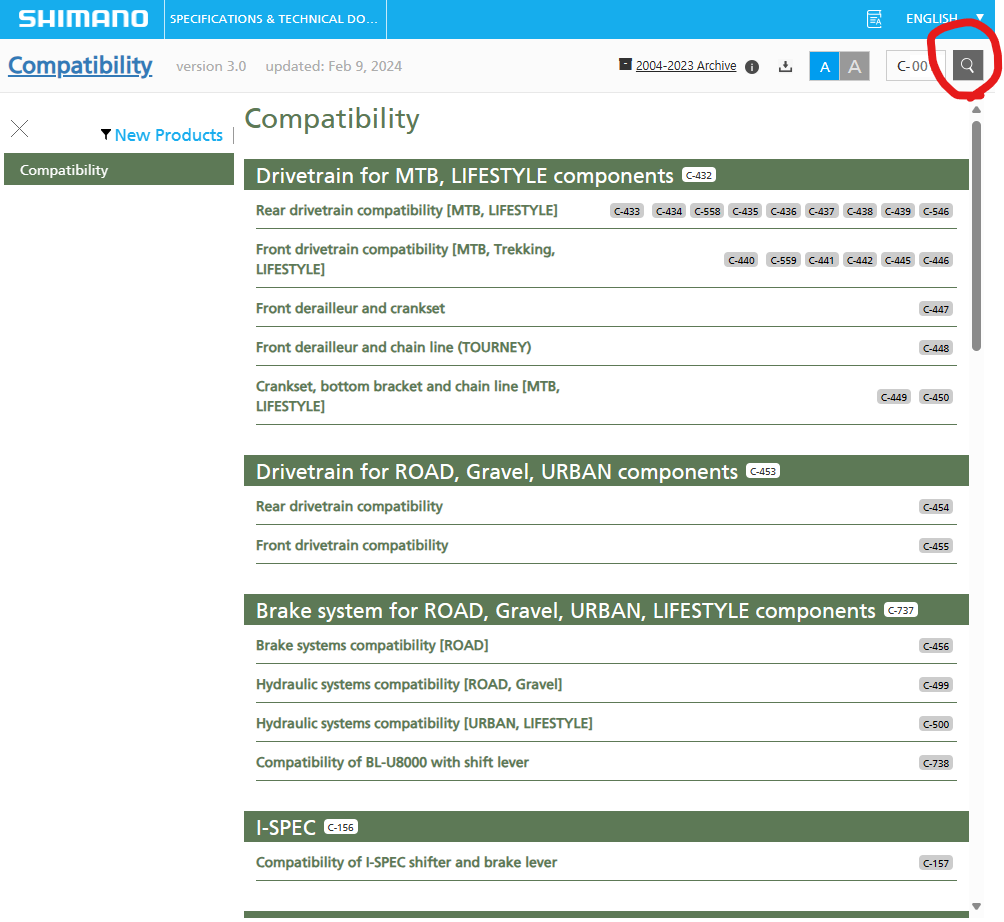This screenshot has width=1004, height=922.
Task: Click the scrollbar up arrow
Action: click(x=976, y=110)
